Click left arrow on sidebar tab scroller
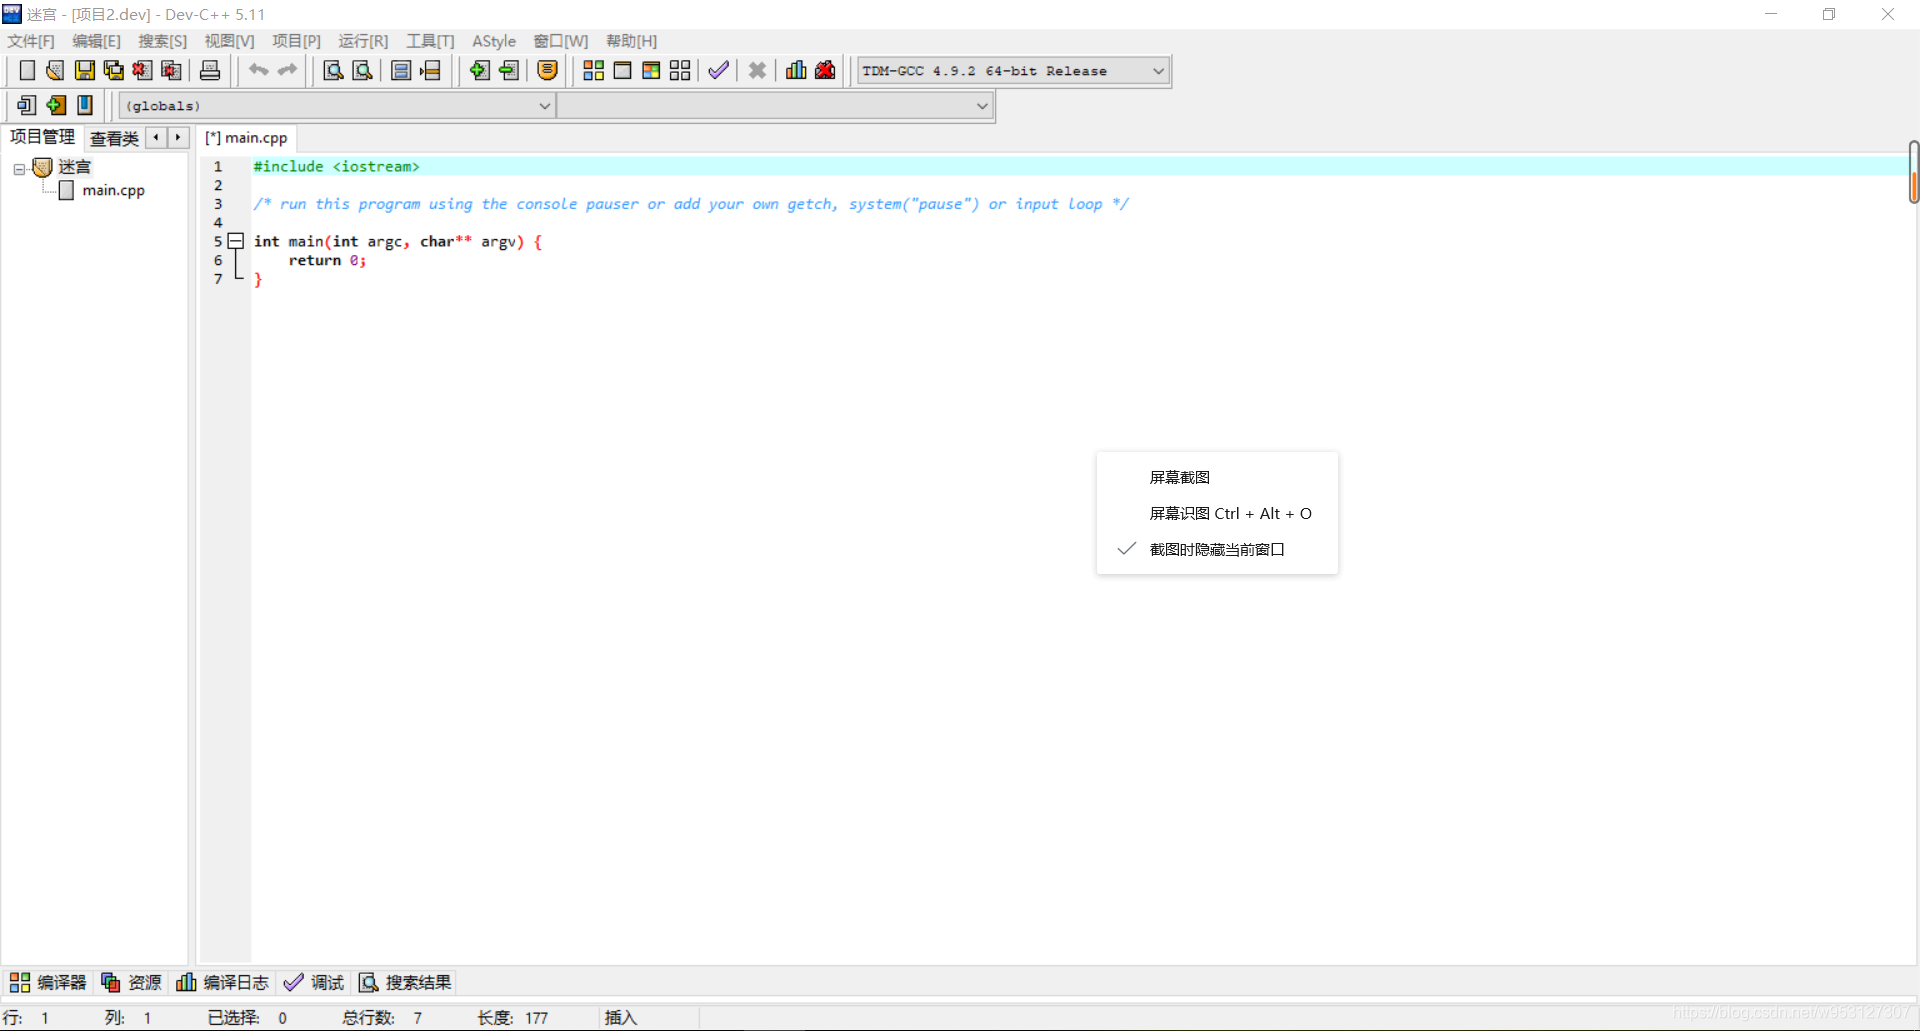 point(156,137)
